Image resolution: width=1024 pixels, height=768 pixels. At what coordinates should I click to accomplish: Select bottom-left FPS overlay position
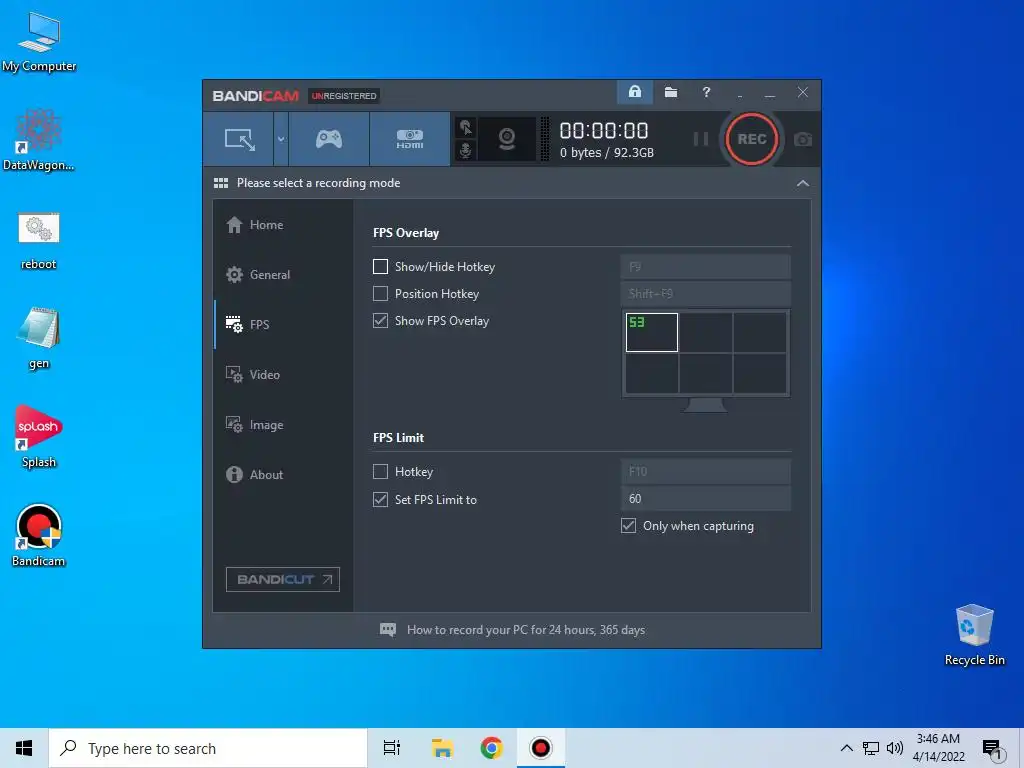pyautogui.click(x=652, y=373)
